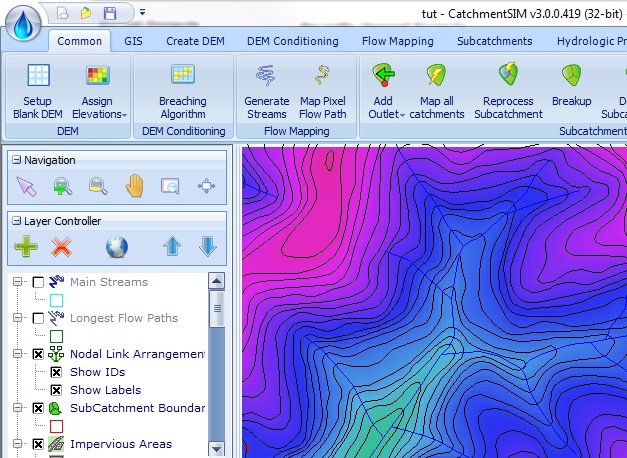Click the cyan Main Streams color swatch
This screenshot has height=458, width=627.
coord(56,300)
